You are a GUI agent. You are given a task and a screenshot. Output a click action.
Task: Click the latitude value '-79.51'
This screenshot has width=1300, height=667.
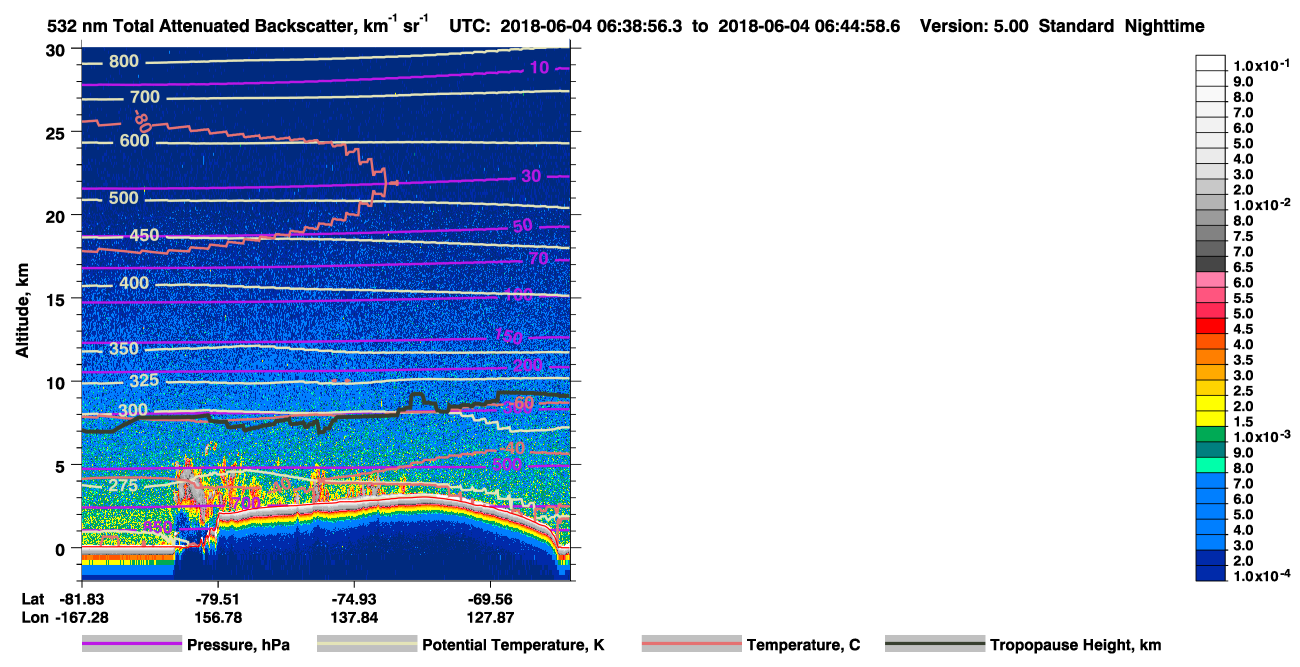click(x=217, y=598)
